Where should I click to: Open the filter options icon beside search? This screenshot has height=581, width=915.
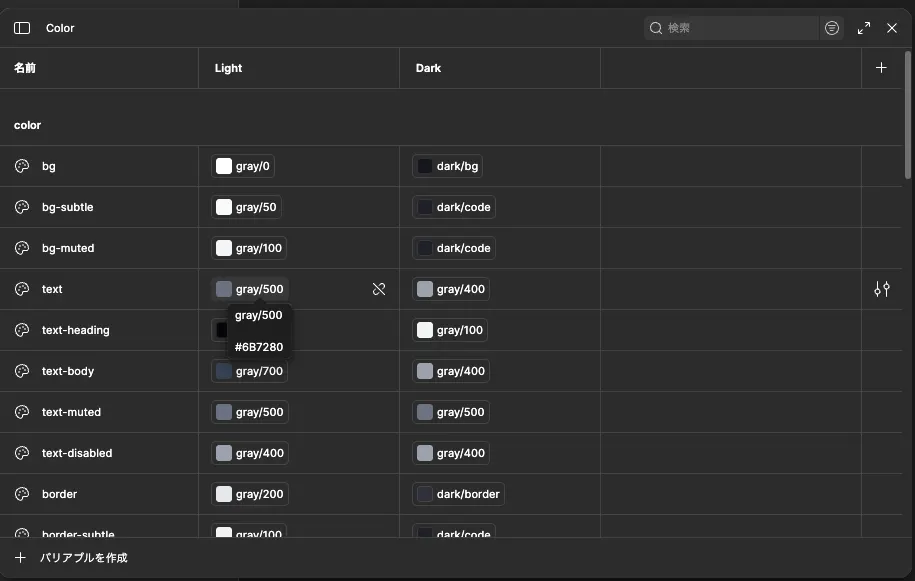832,28
